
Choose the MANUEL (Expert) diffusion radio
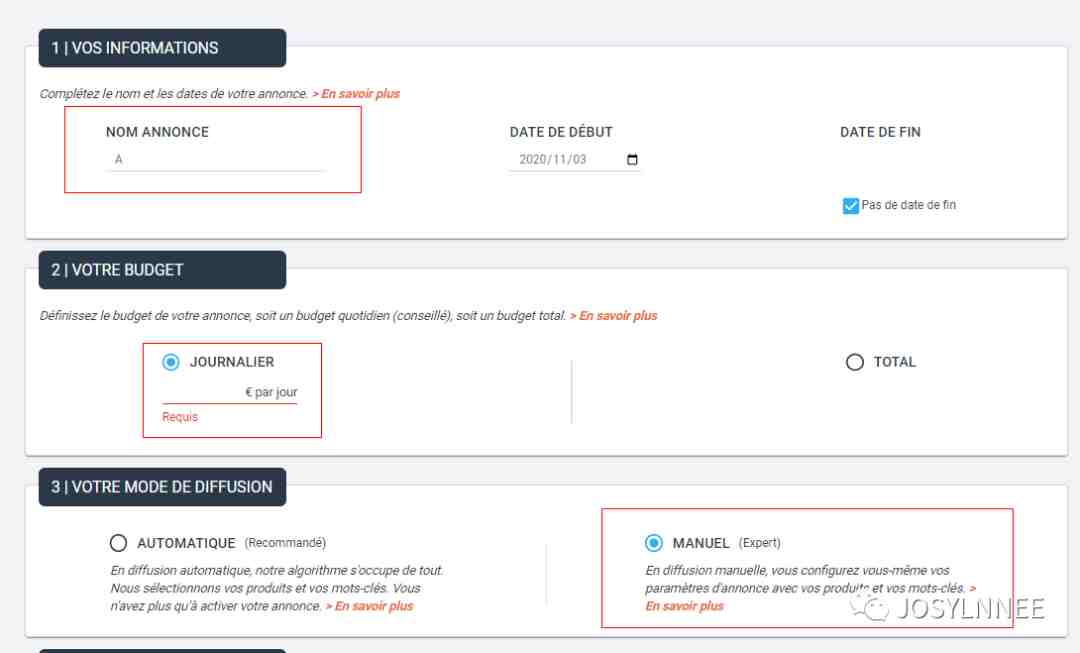point(654,543)
